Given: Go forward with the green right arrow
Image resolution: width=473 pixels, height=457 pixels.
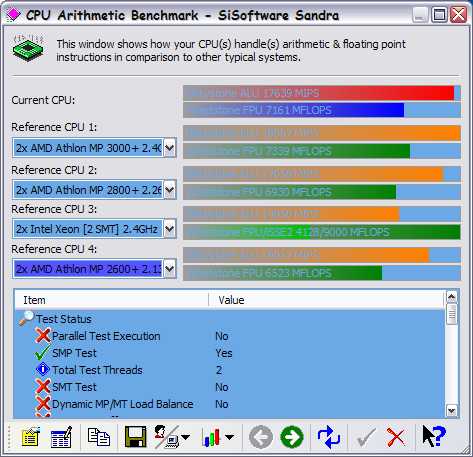Looking at the screenshot, I should 292,437.
